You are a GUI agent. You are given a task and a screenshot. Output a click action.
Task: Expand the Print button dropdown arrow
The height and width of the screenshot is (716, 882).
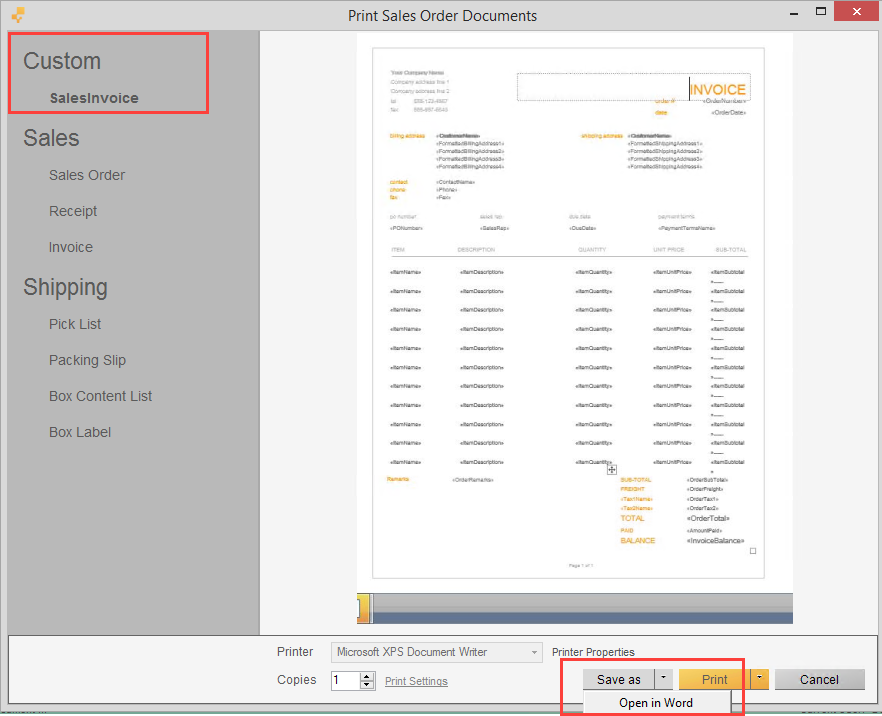pos(760,679)
